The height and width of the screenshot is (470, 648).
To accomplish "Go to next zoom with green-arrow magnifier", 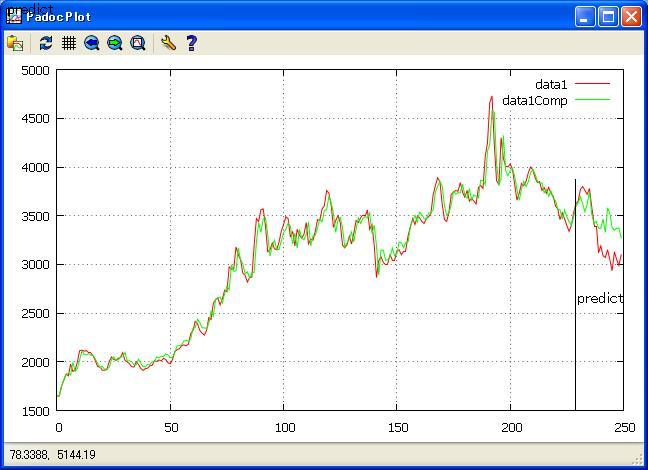I will coord(115,43).
